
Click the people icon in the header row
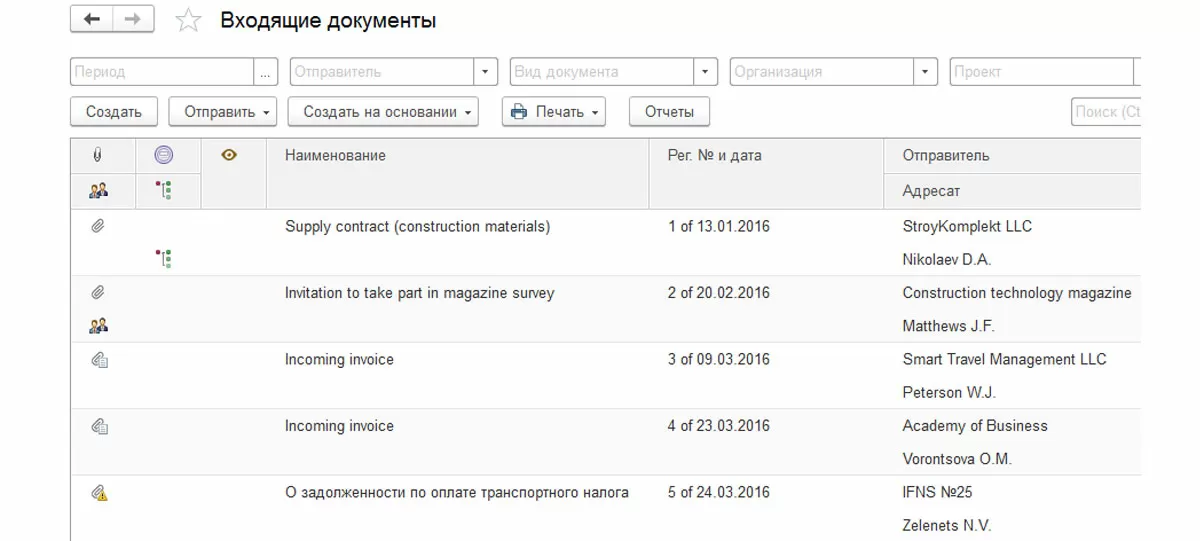coord(98,190)
